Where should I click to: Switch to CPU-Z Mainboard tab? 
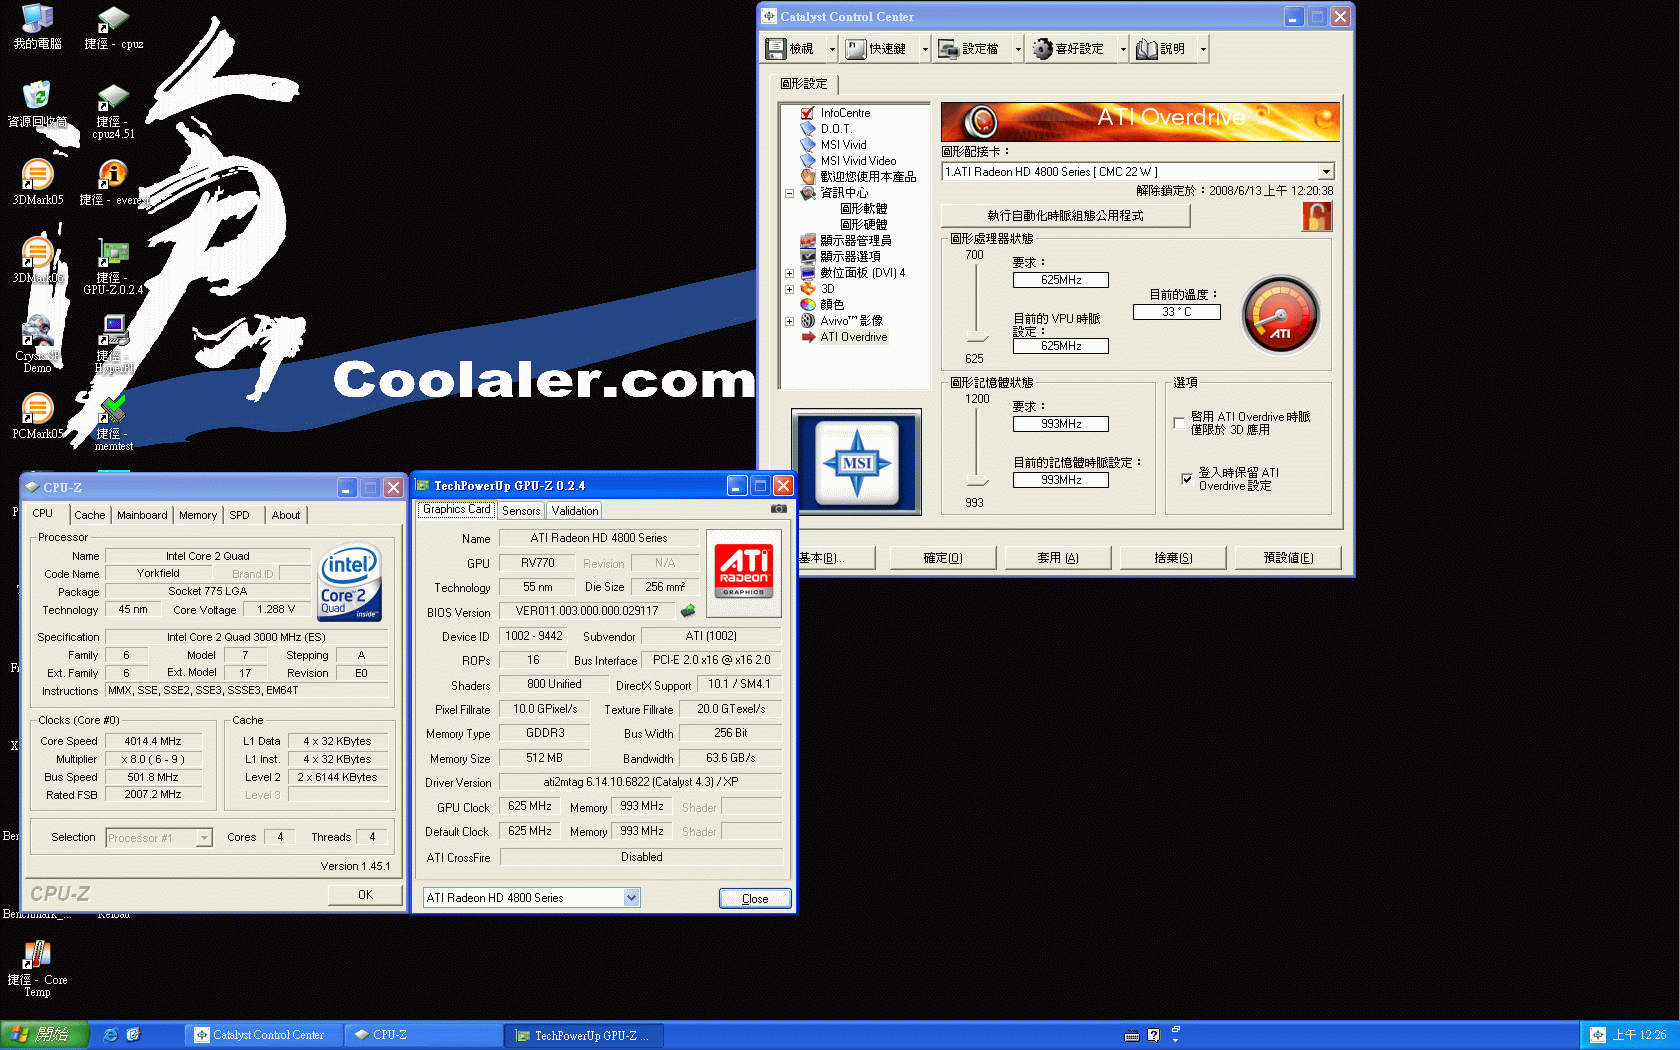[142, 515]
